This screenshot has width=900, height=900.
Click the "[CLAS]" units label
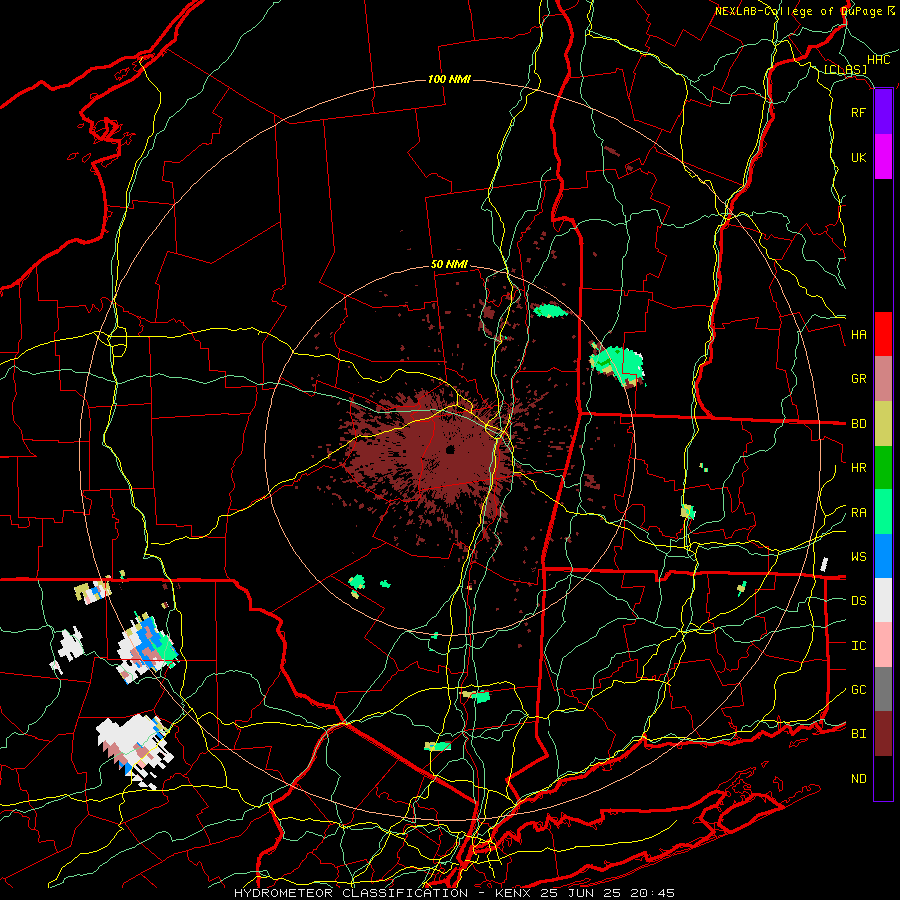coord(845,70)
